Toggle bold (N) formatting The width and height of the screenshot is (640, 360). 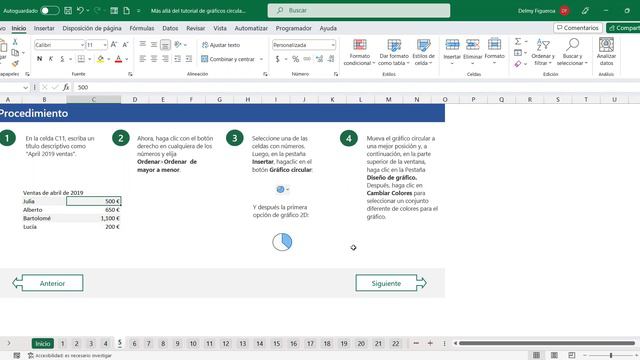[x=39, y=59]
